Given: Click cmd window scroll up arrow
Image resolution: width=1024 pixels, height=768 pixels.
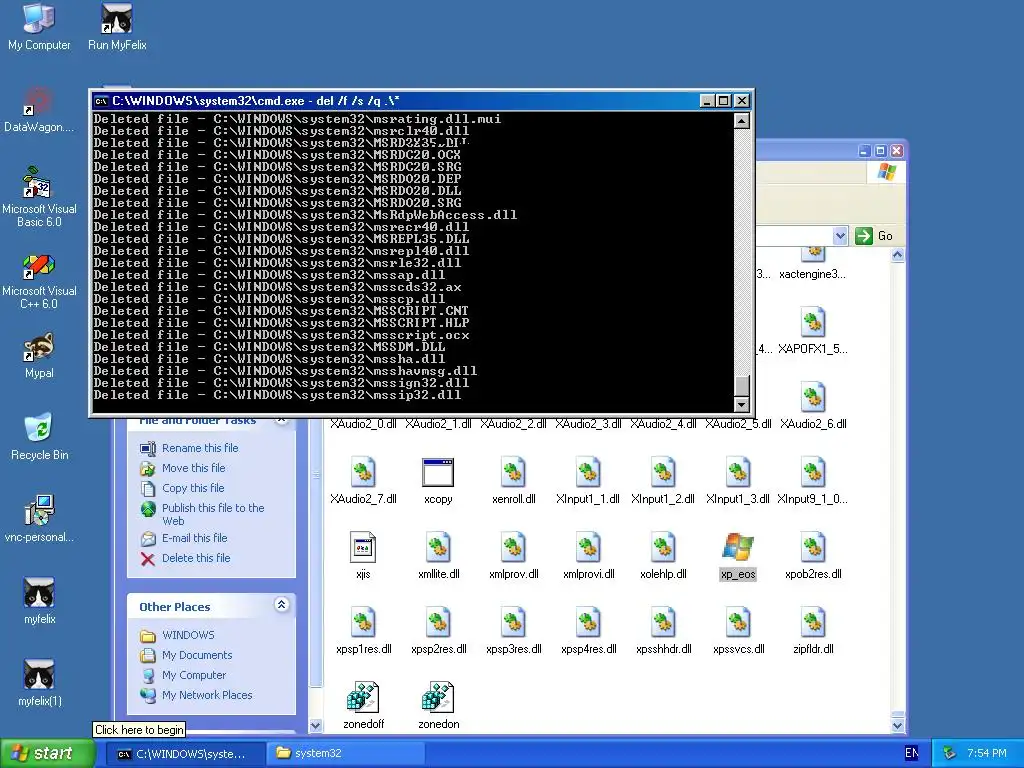Looking at the screenshot, I should 741,121.
